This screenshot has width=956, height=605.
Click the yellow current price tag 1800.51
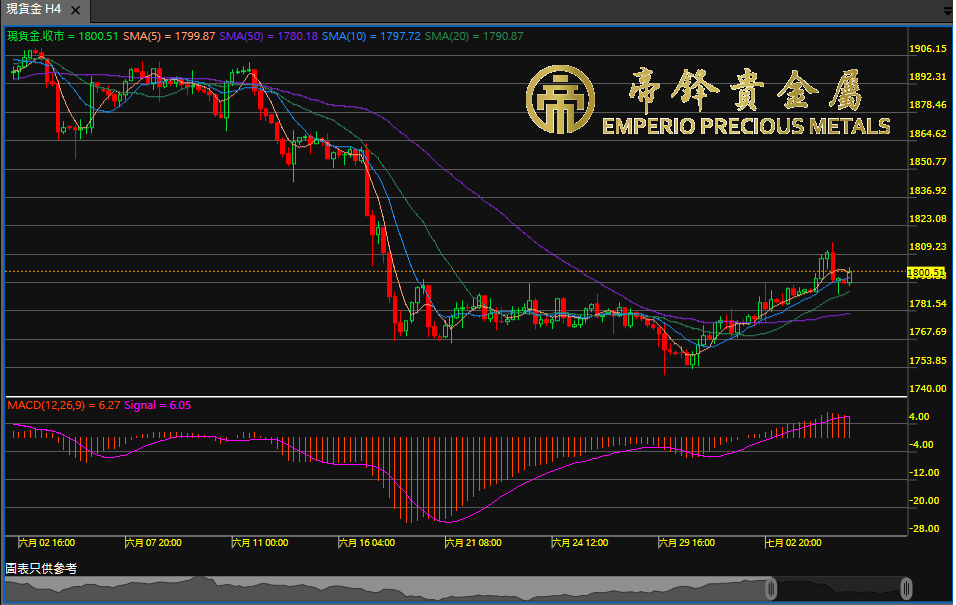(926, 272)
